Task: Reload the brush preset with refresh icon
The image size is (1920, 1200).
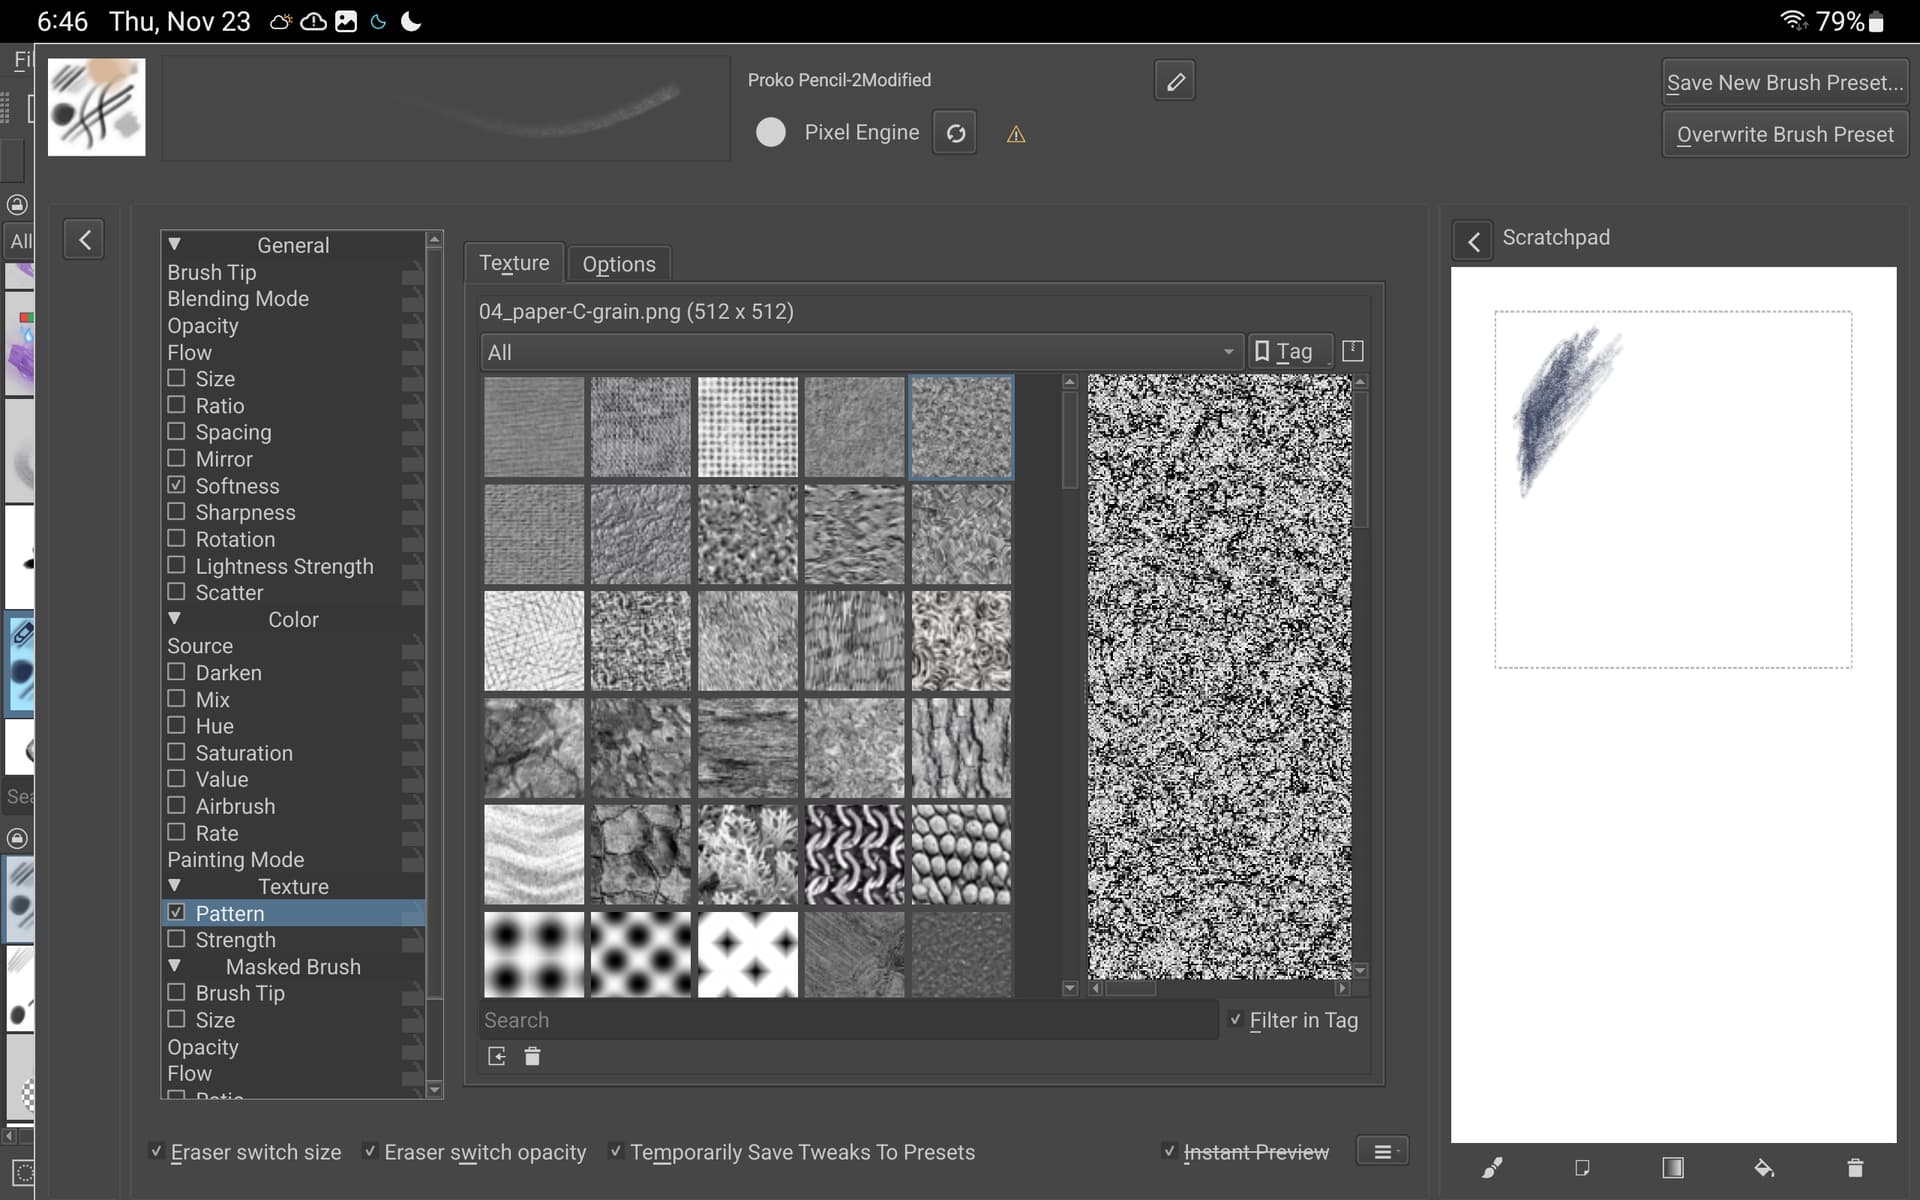Action: pos(955,133)
